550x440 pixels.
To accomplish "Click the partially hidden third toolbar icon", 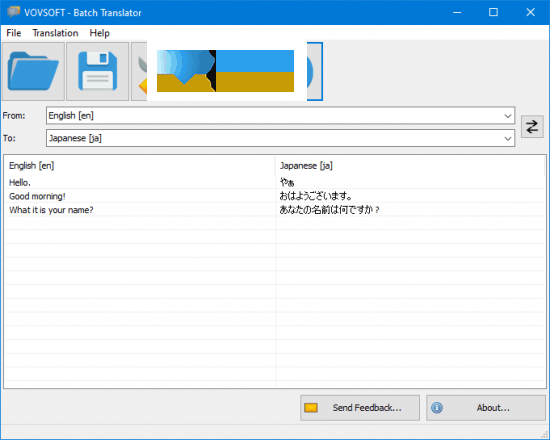I will [139, 71].
